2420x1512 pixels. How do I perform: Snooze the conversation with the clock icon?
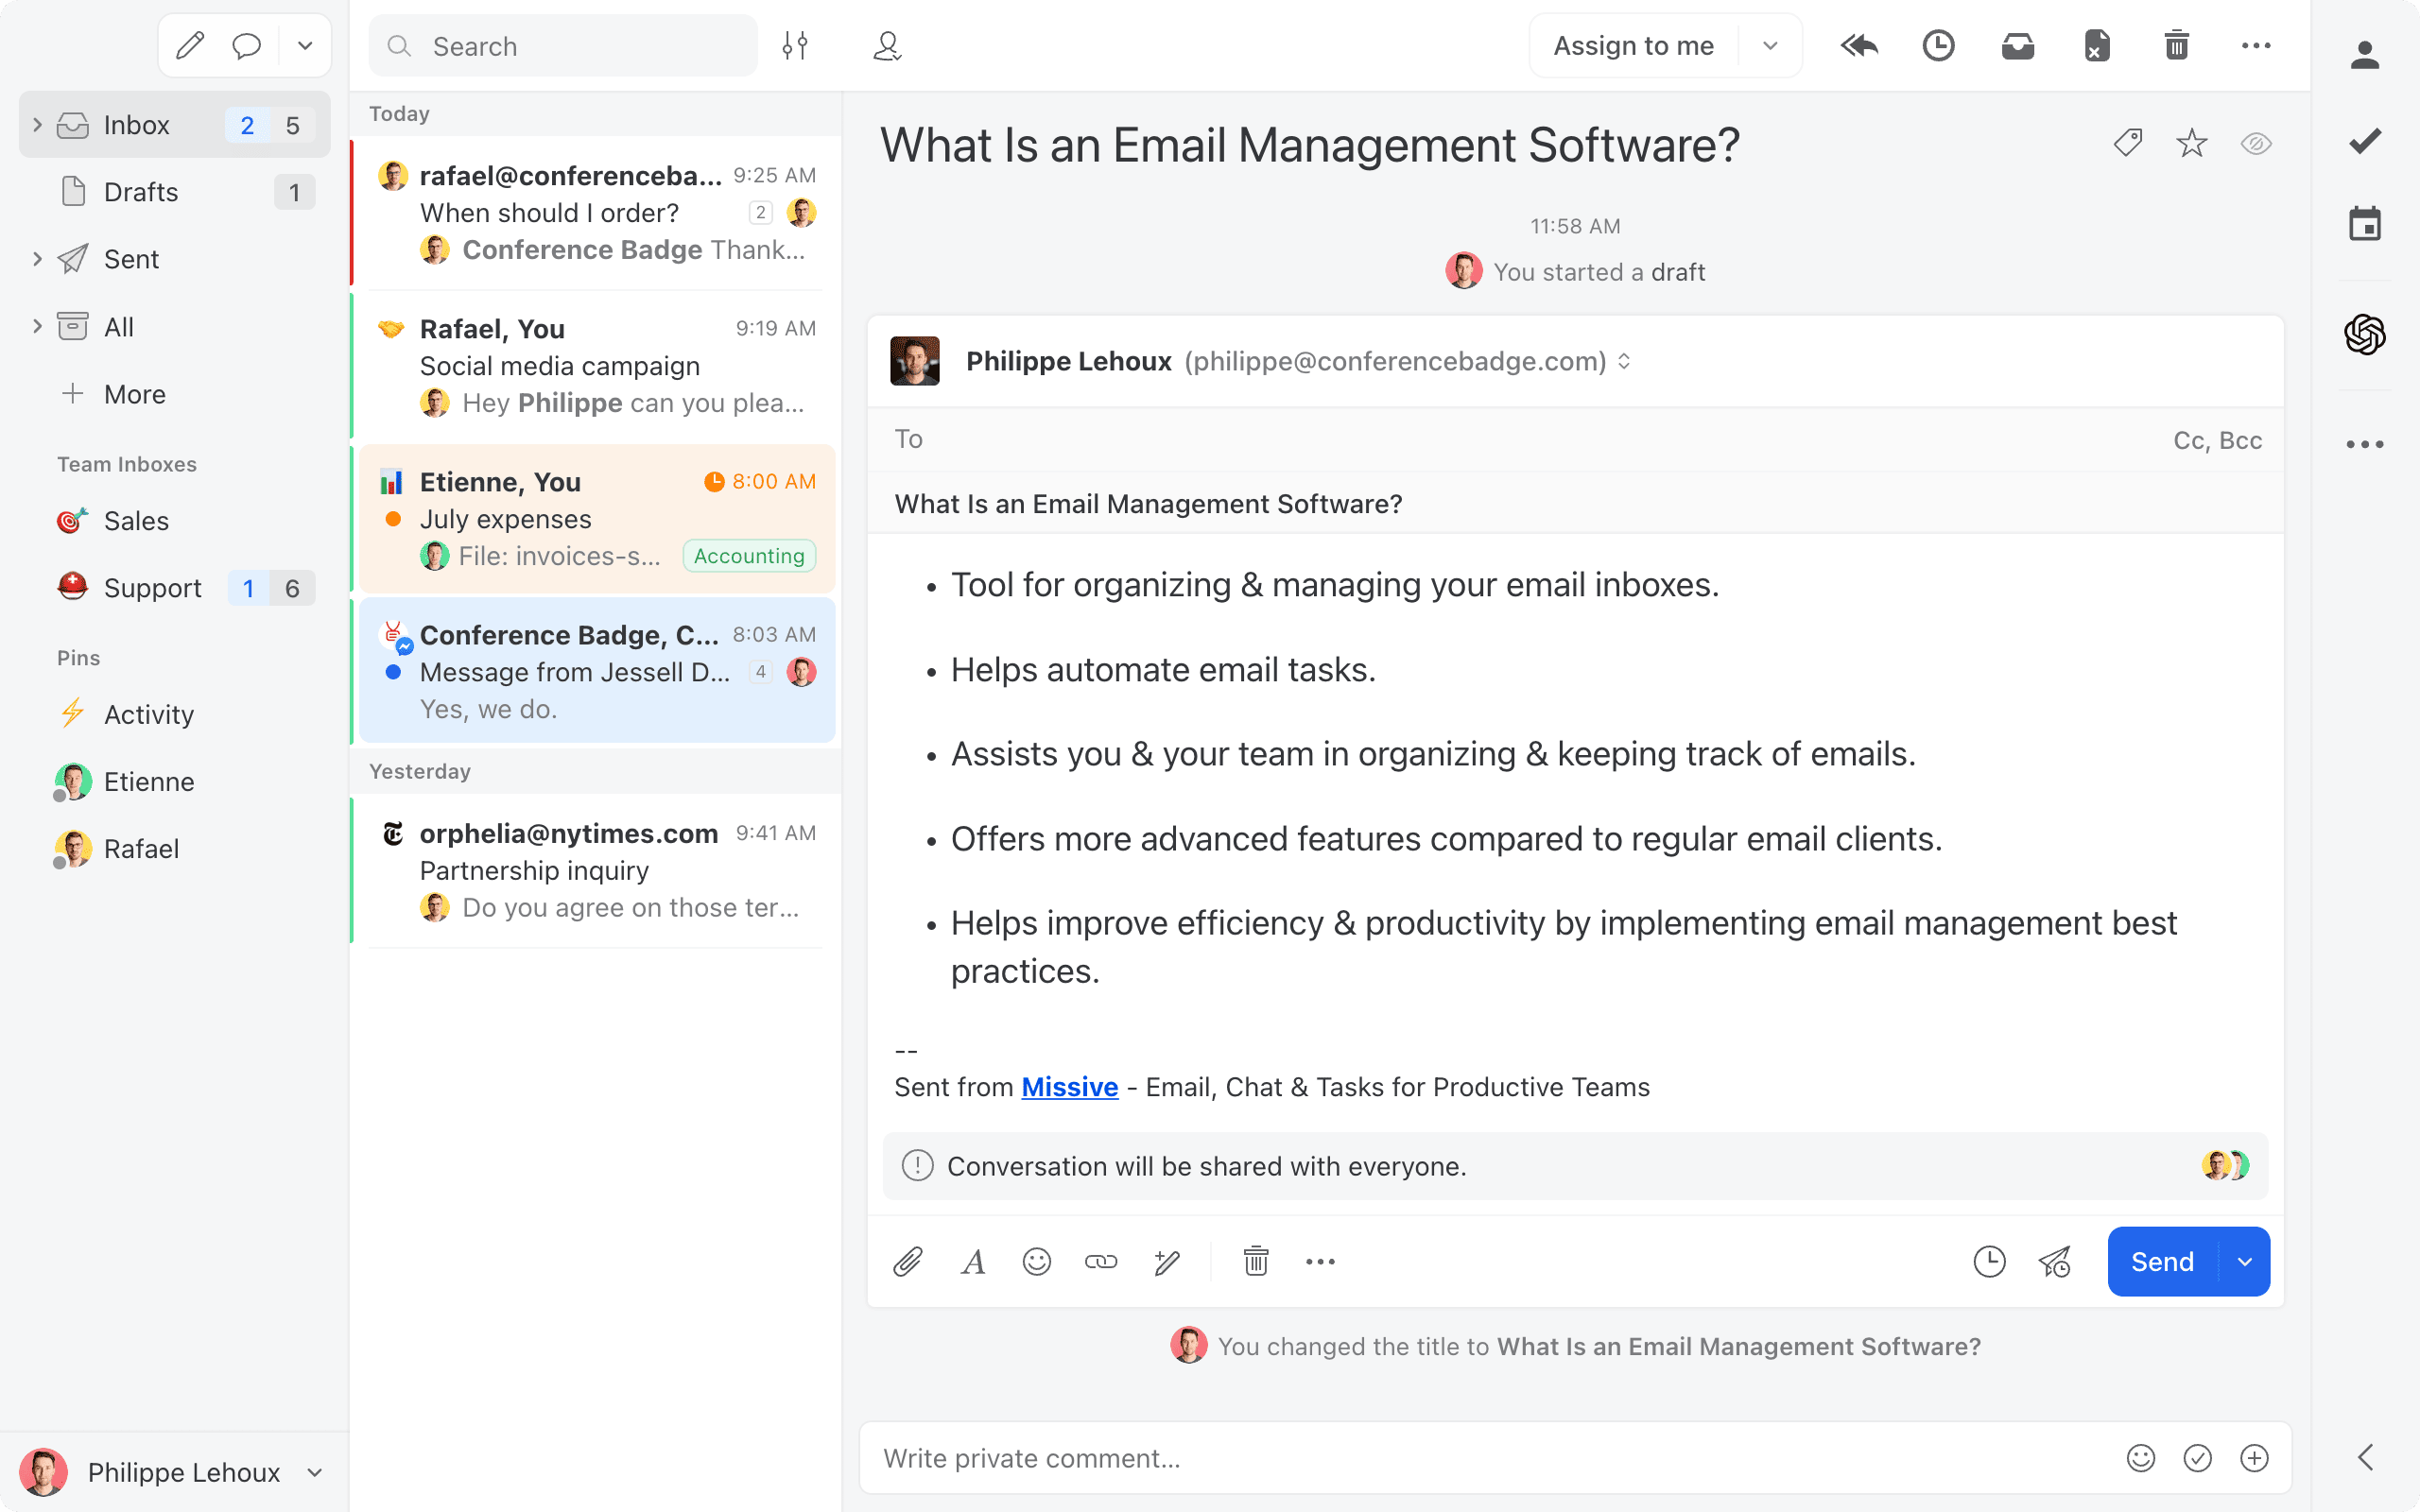1938,45
